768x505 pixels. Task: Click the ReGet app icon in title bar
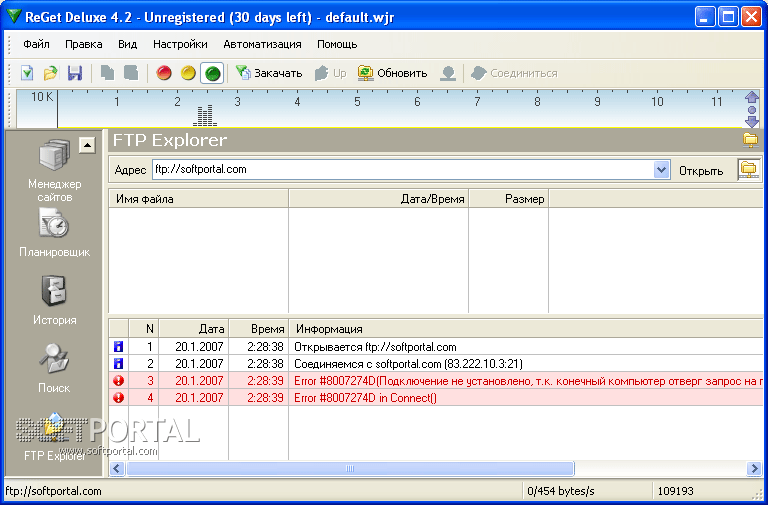[x=14, y=17]
